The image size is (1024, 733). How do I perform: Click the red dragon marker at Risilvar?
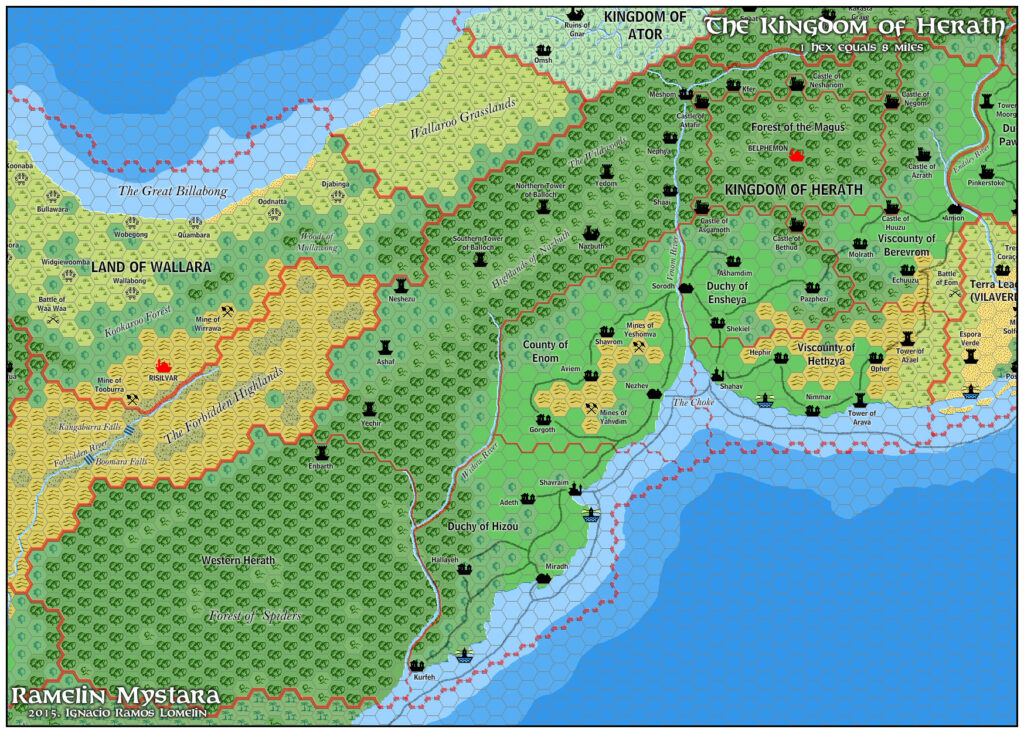tap(163, 366)
